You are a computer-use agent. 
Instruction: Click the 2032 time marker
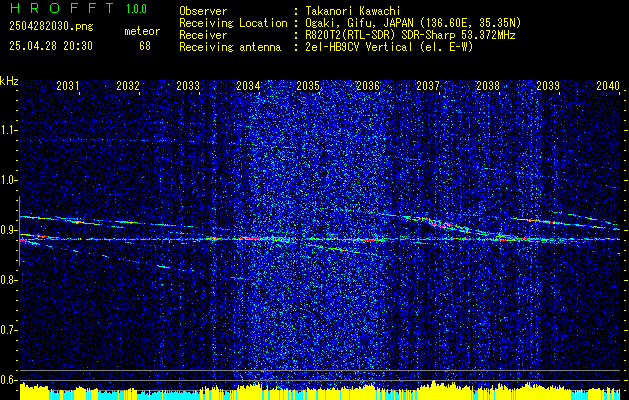(128, 85)
